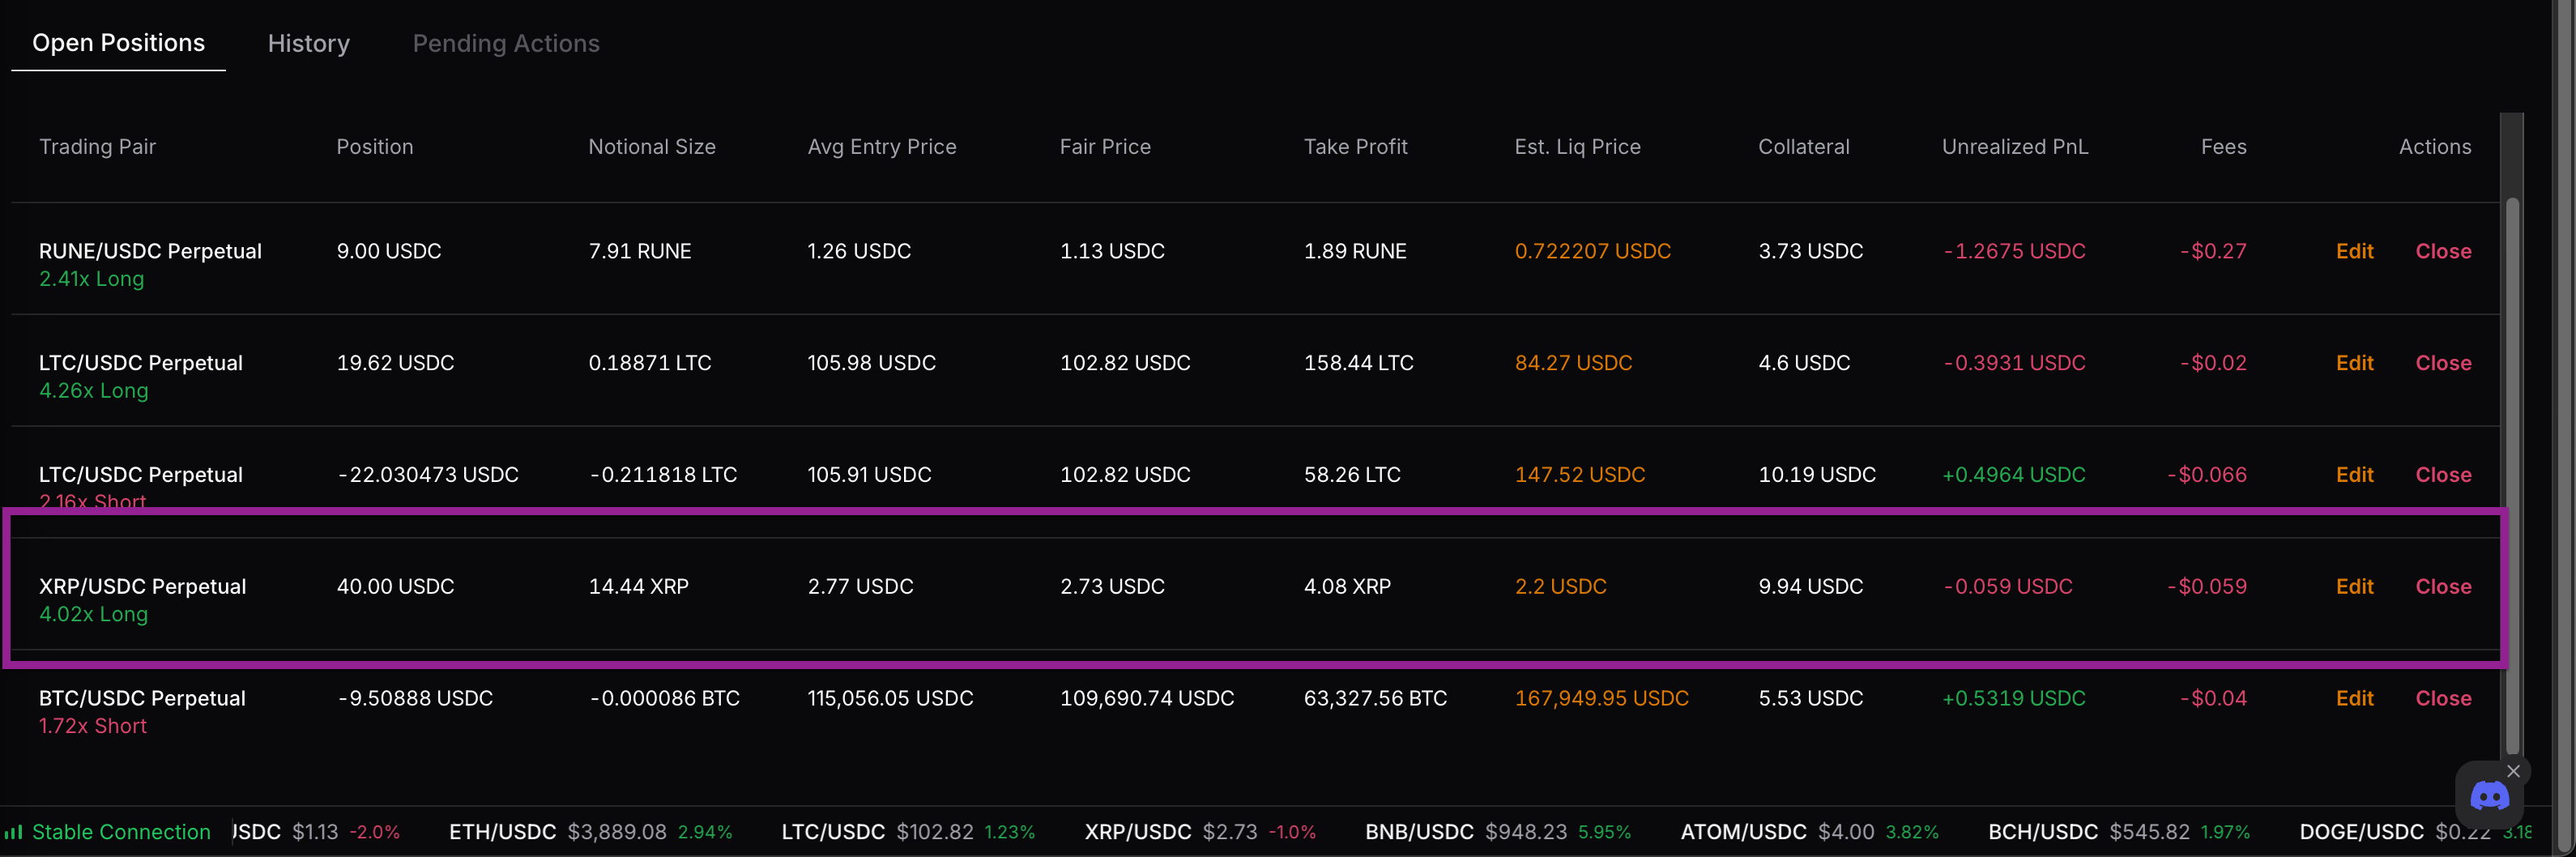Select the Open Positions tab
Viewport: 2576px width, 857px height.
(118, 43)
